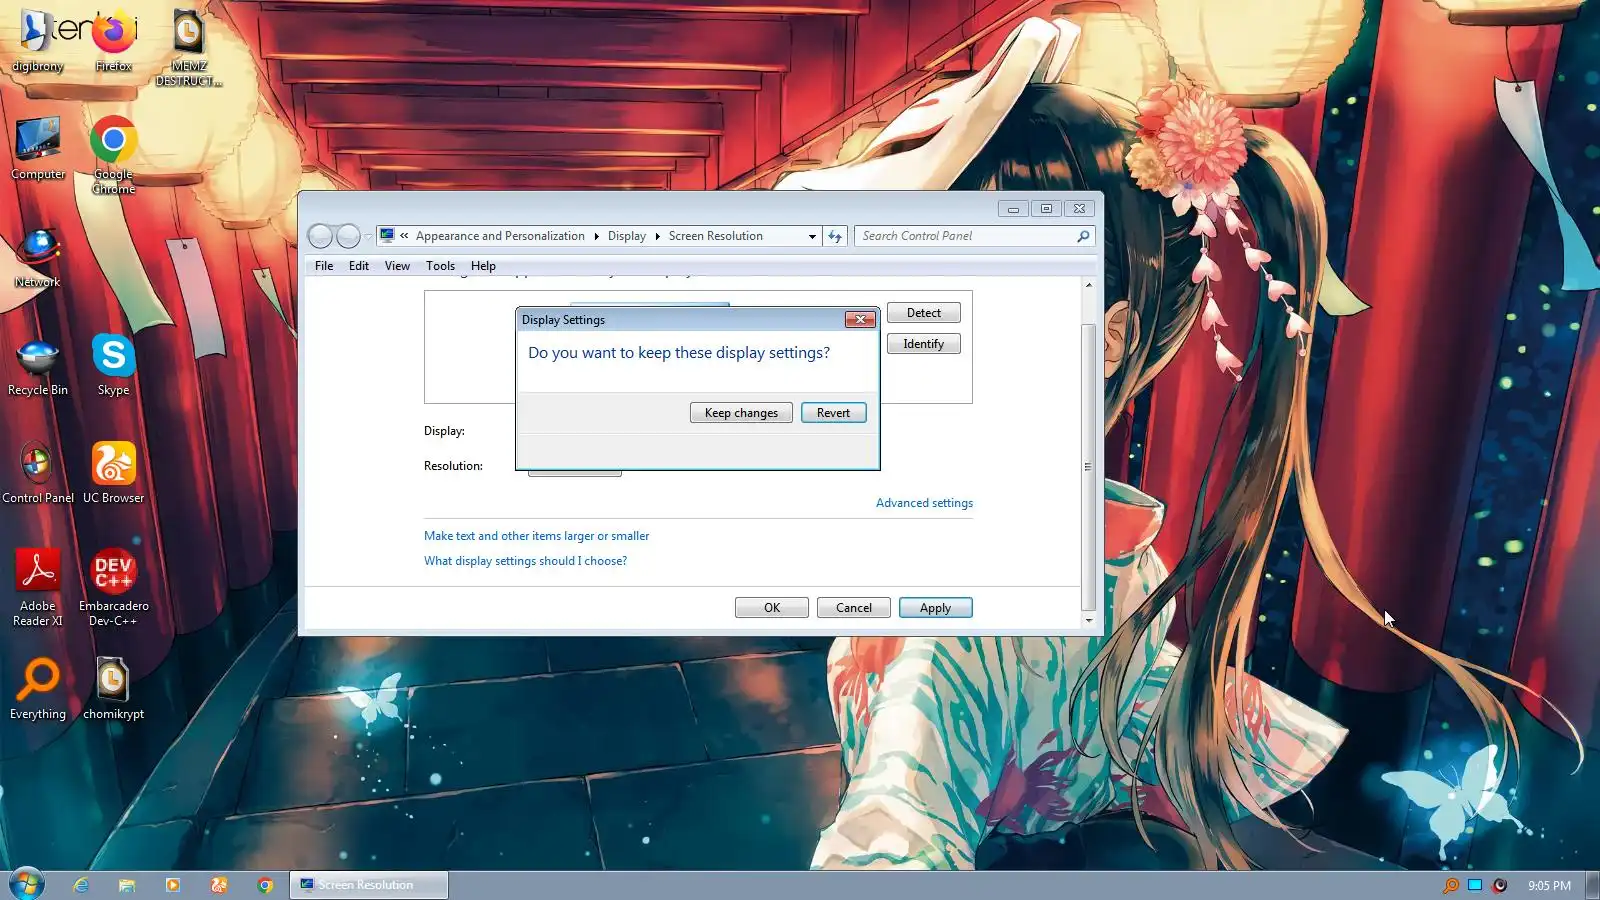Open 'Make text and other items larger or smaller'
The height and width of the screenshot is (900, 1600).
click(x=536, y=536)
